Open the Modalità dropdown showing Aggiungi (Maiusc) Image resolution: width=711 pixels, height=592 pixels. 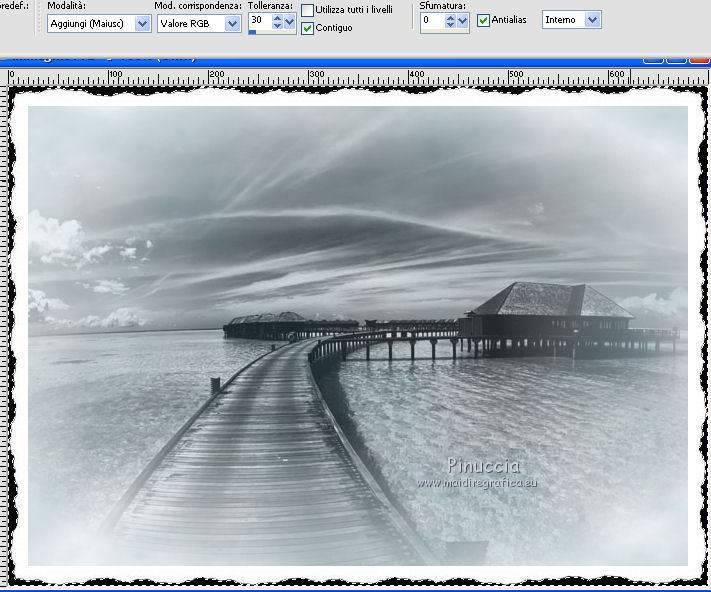coord(99,24)
